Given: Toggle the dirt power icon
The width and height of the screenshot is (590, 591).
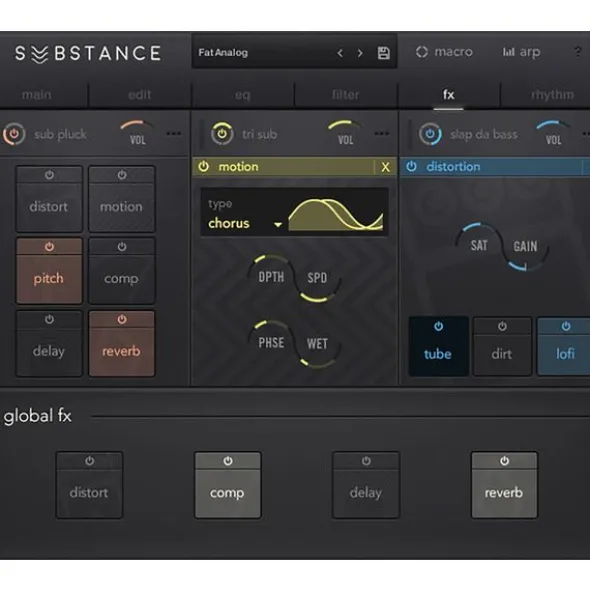Looking at the screenshot, I should click(x=502, y=326).
